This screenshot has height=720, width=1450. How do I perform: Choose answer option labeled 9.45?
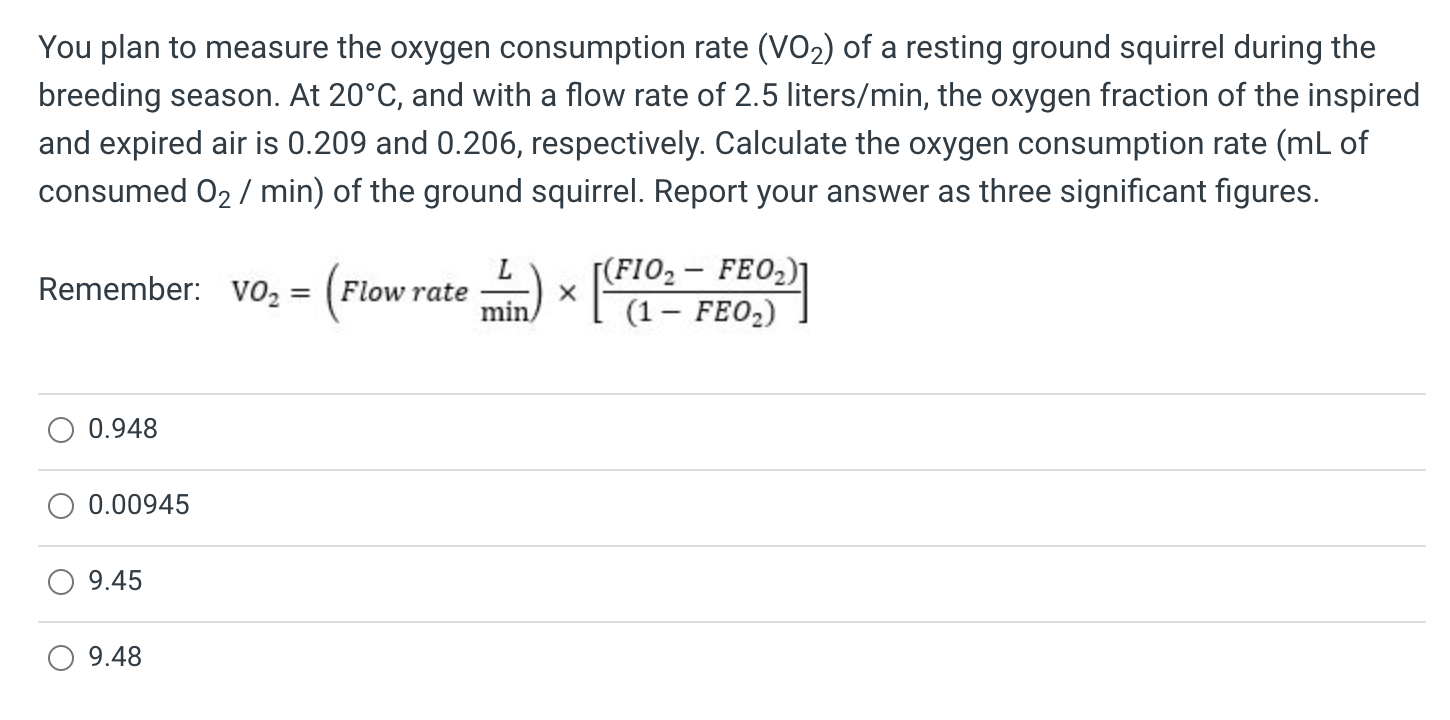[117, 581]
